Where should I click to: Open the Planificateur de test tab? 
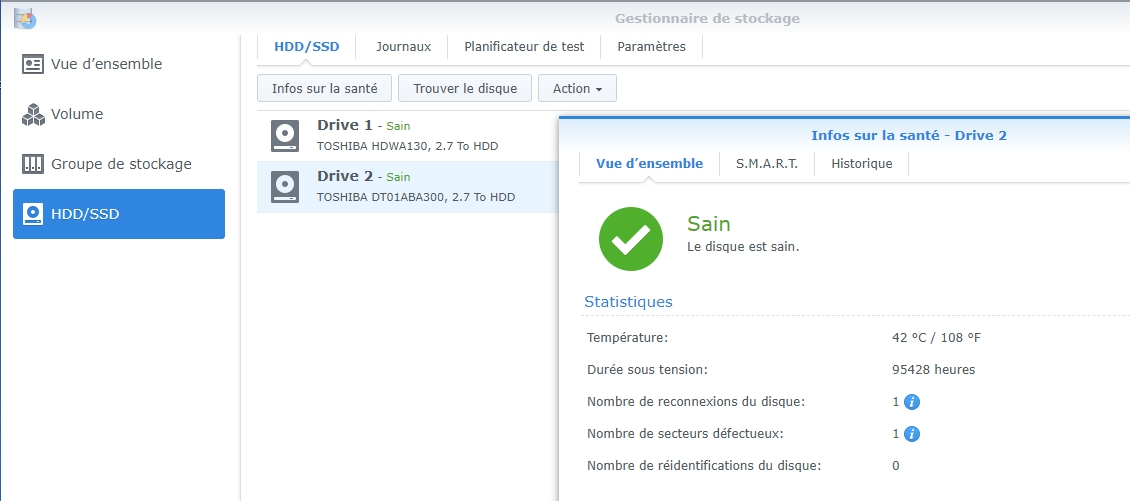click(x=524, y=47)
